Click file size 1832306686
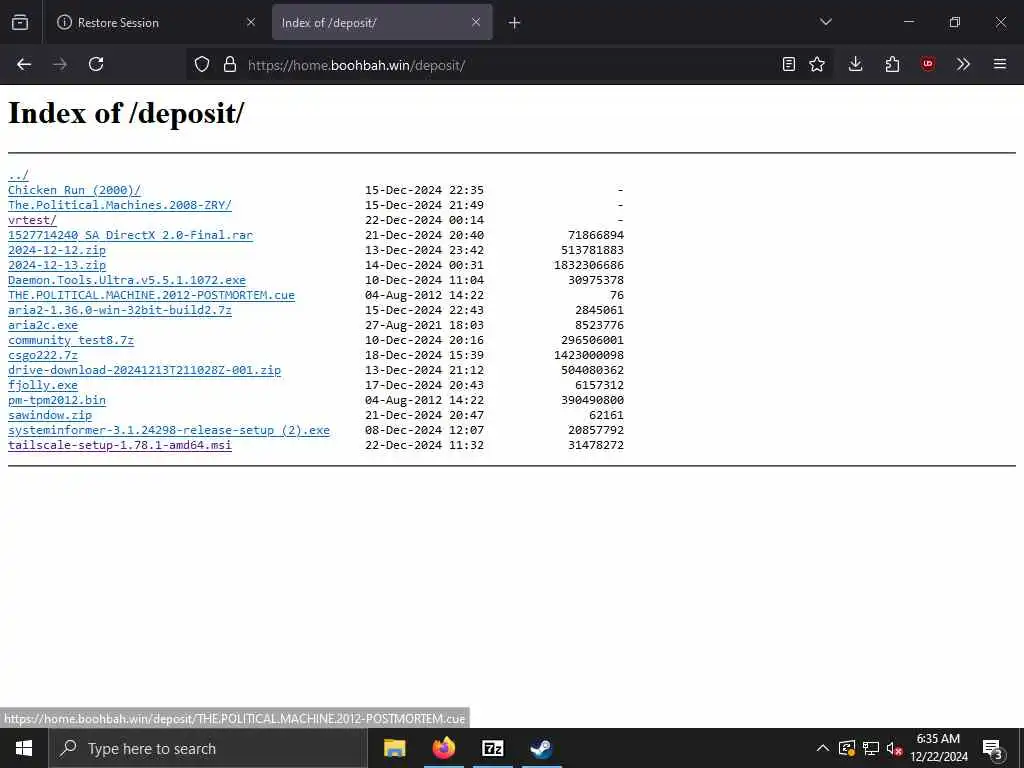The image size is (1024, 768). tap(589, 265)
